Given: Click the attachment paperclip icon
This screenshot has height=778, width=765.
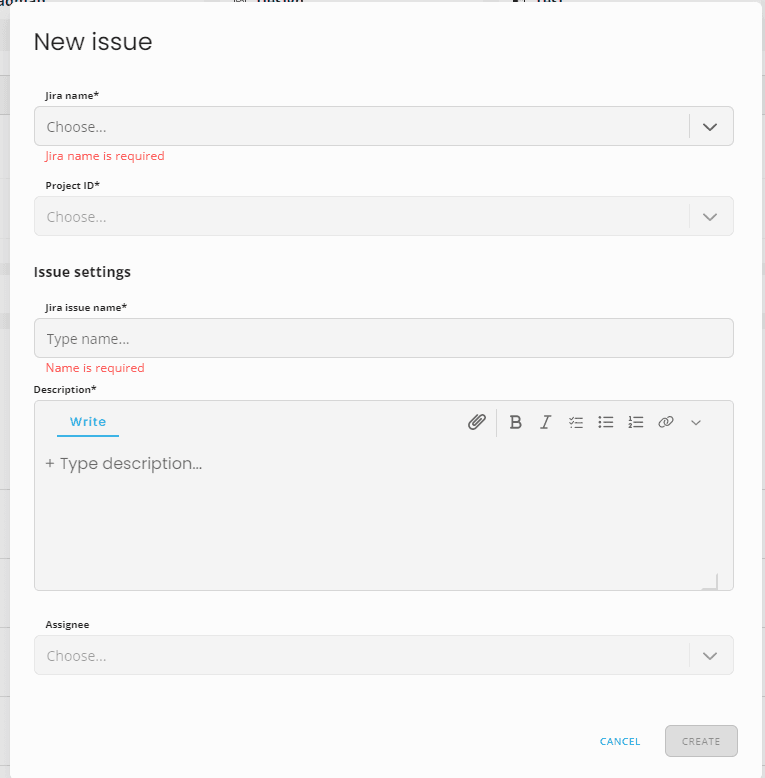Looking at the screenshot, I should click(477, 422).
